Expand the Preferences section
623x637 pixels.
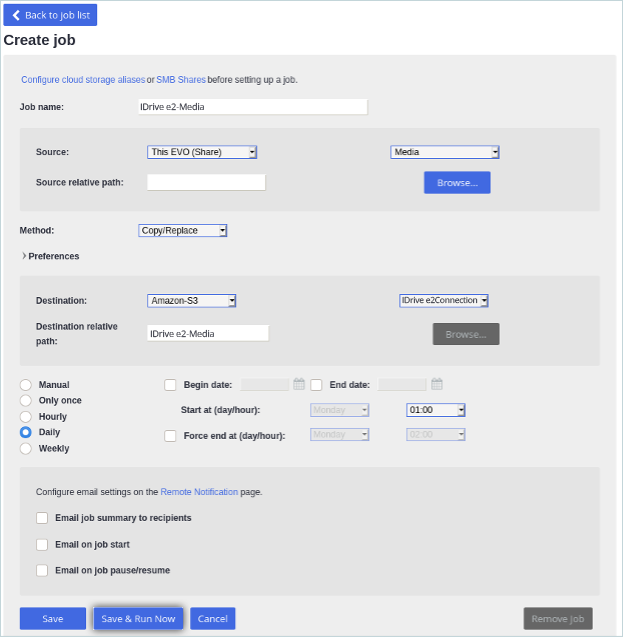50,256
